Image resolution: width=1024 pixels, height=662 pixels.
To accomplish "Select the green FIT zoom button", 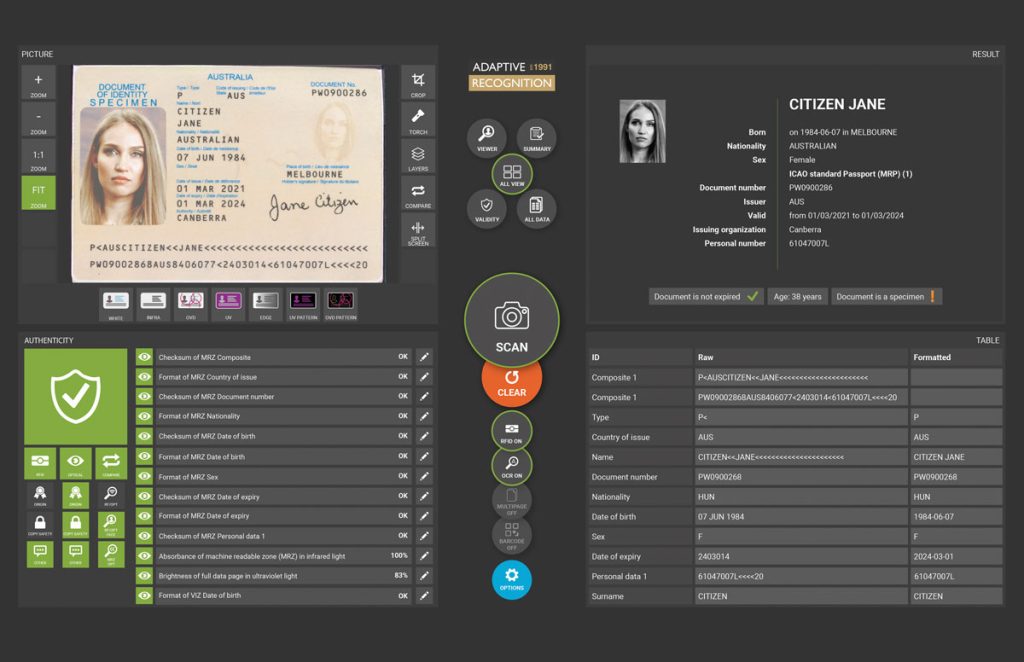I will [38, 193].
